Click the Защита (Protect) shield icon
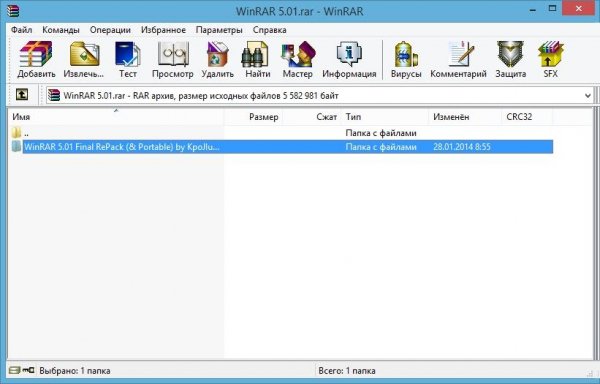 click(x=510, y=59)
